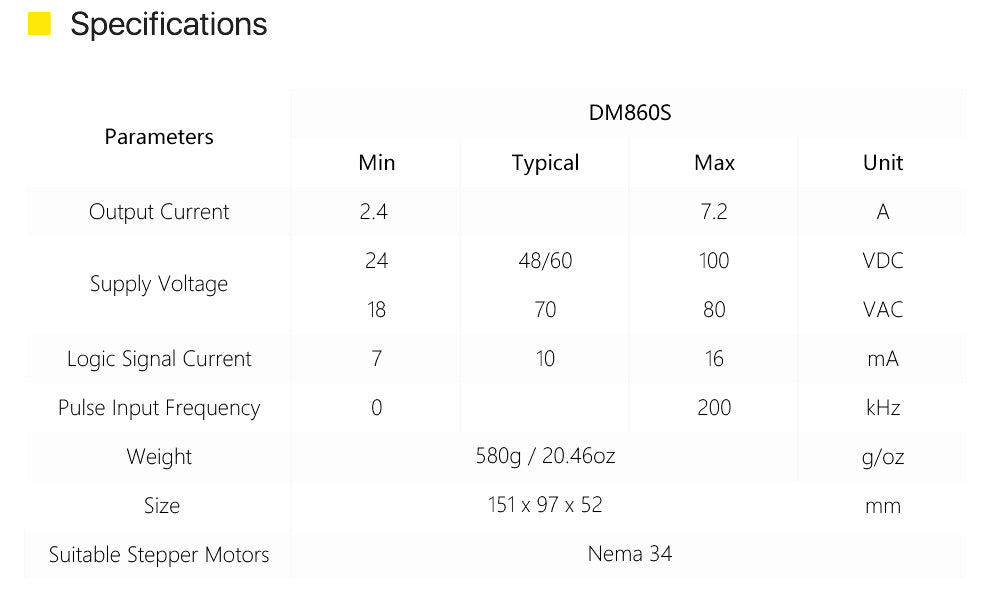The width and height of the screenshot is (1000, 601).
Task: Click the 48/60 typical voltage value
Action: click(x=545, y=260)
